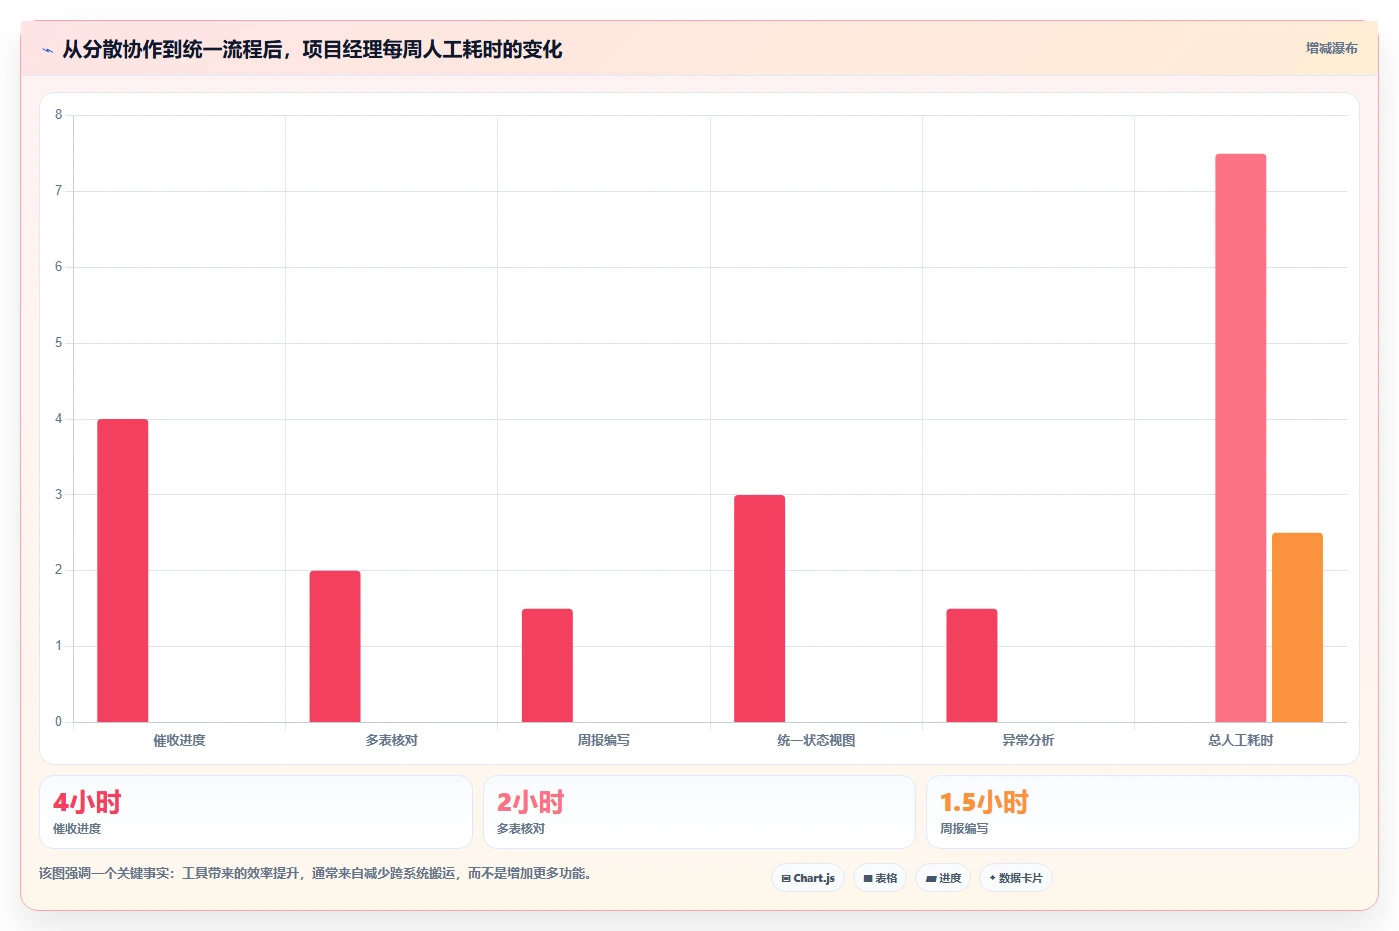The height and width of the screenshot is (931, 1399).
Task: Click the red 周报编写 bar
Action: point(547,665)
